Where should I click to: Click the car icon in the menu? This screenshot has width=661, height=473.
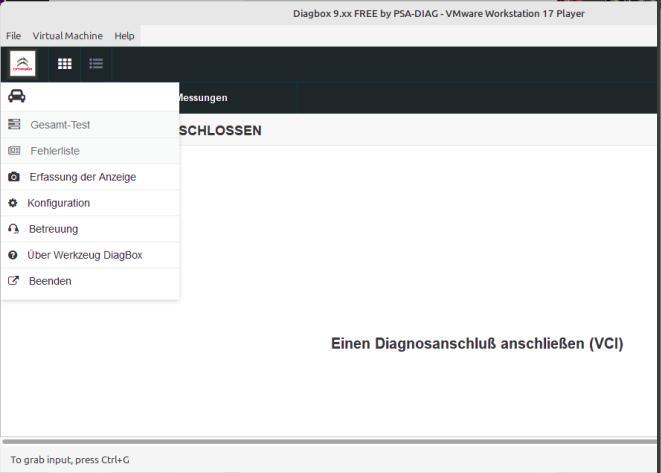(x=16, y=96)
